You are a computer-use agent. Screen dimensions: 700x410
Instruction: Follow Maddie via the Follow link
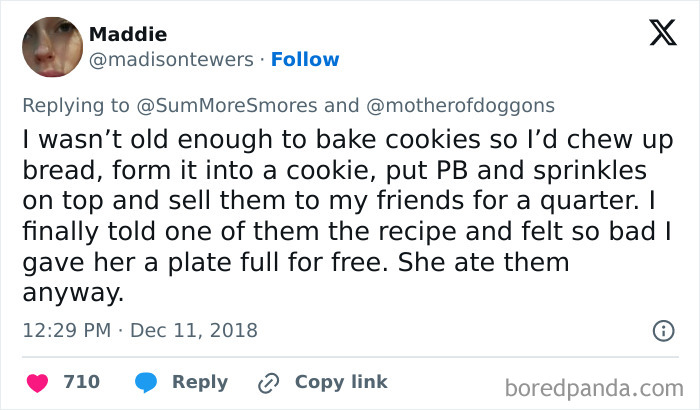pyautogui.click(x=306, y=60)
